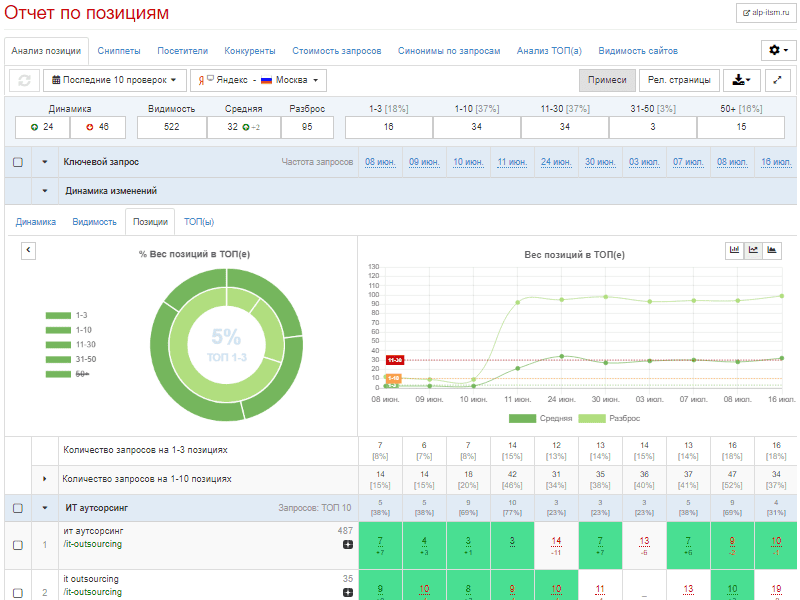800x600 pixels.
Task: Click the download export icon
Action: tap(741, 80)
